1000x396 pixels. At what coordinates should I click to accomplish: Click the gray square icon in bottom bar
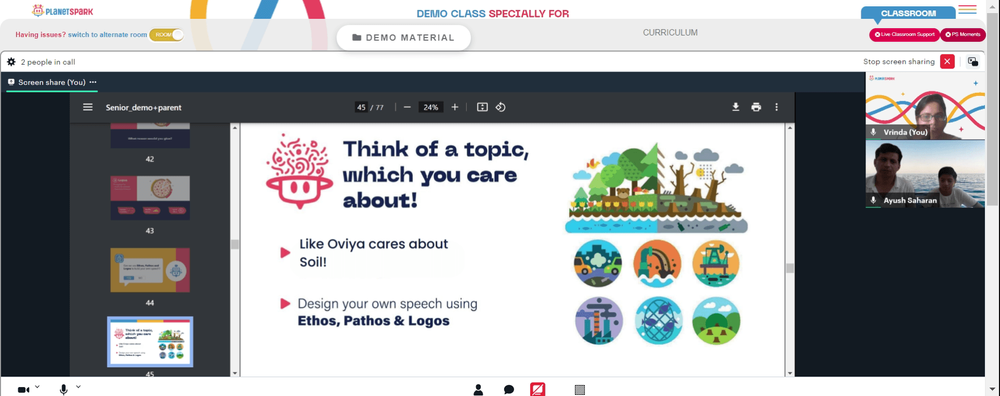point(580,390)
